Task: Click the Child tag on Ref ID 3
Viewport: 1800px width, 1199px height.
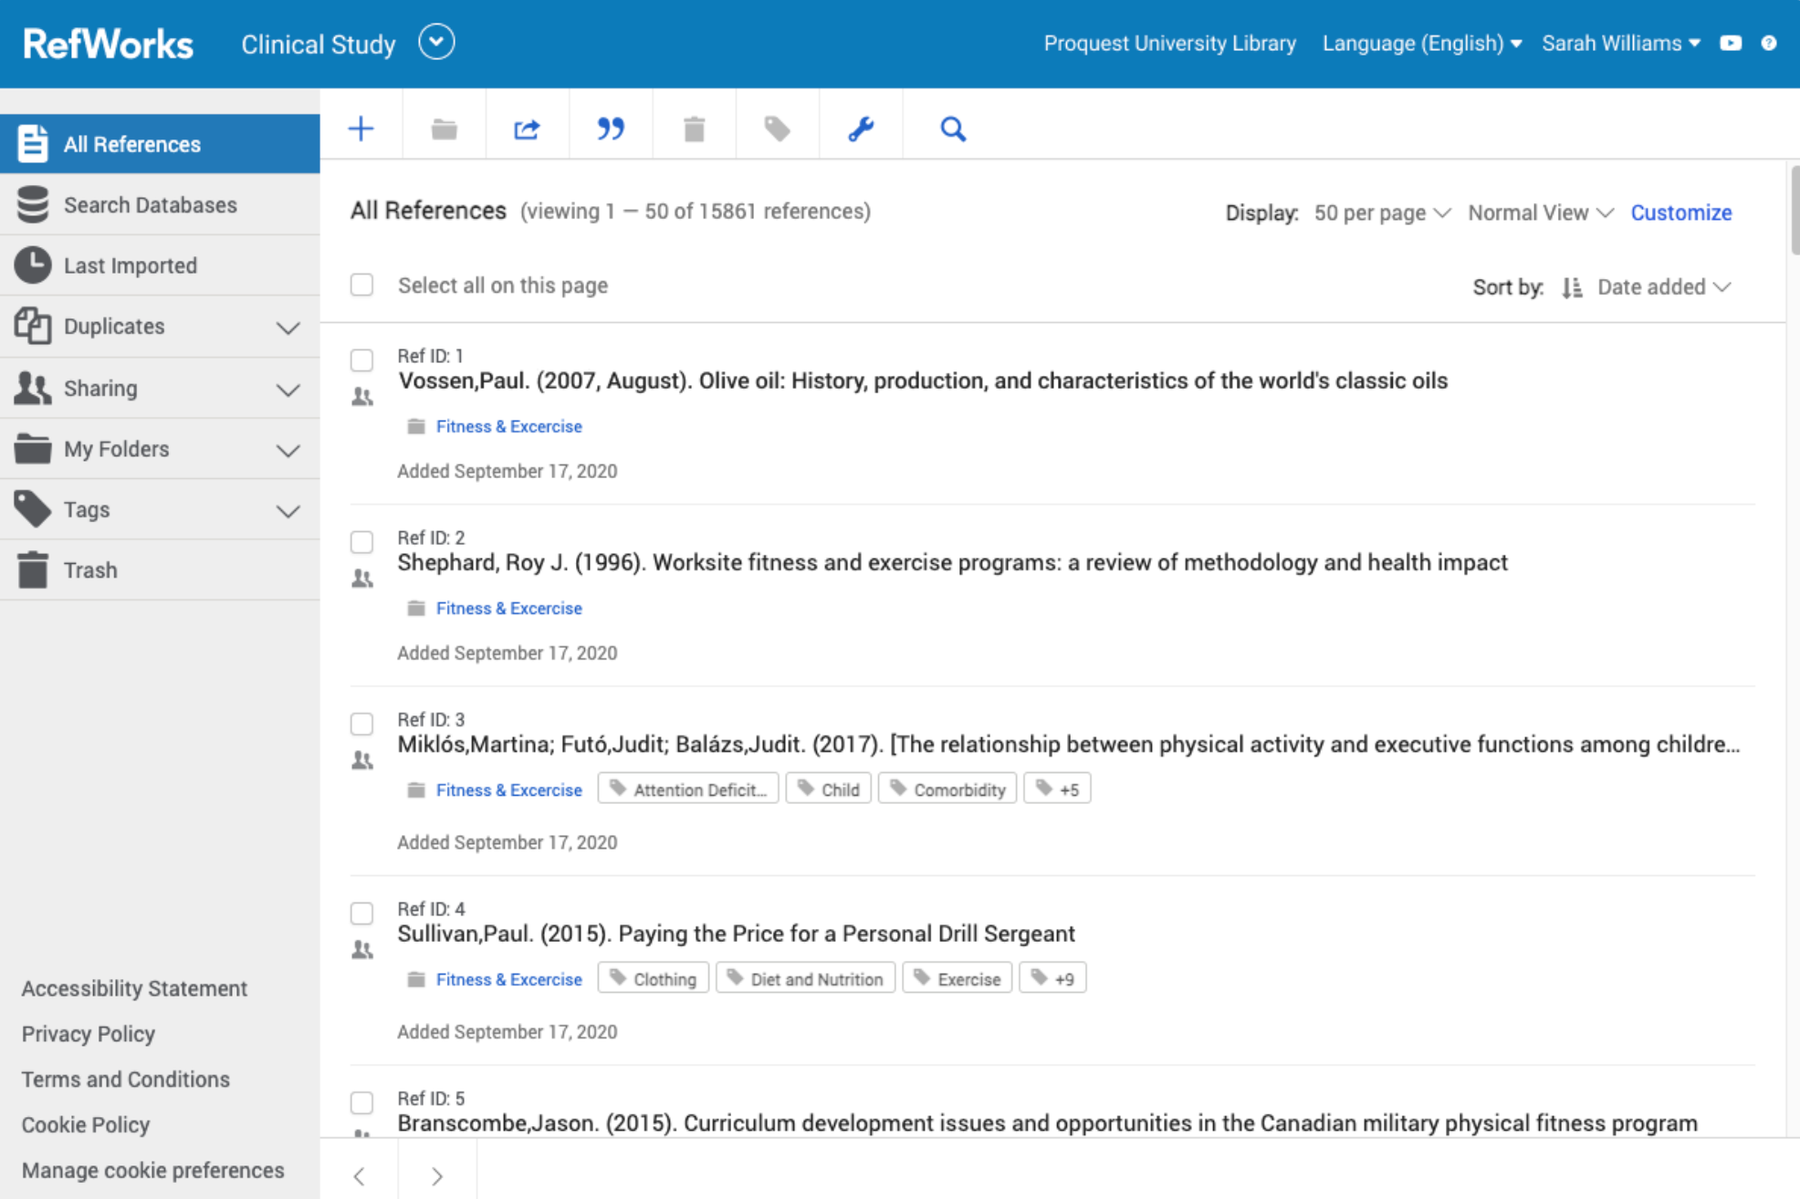Action: click(x=829, y=789)
